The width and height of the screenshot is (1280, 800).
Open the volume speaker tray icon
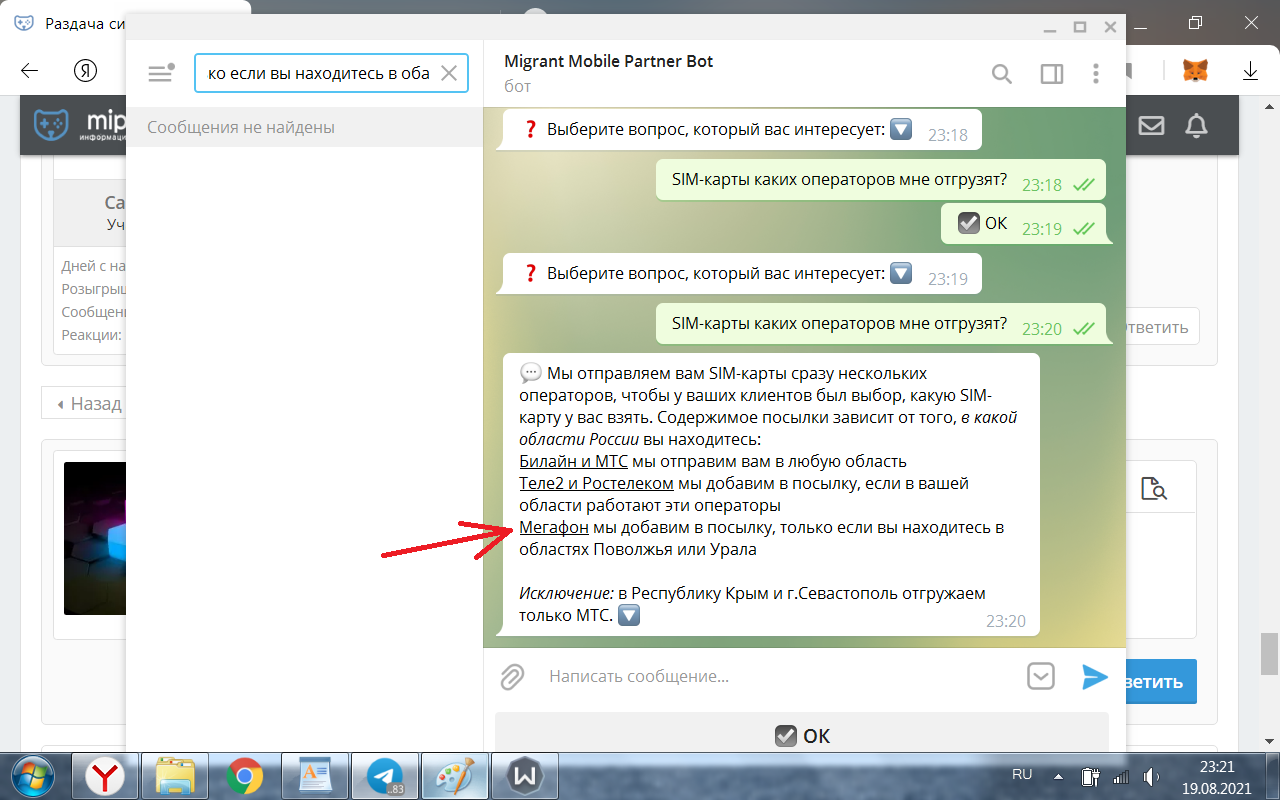[1152, 776]
